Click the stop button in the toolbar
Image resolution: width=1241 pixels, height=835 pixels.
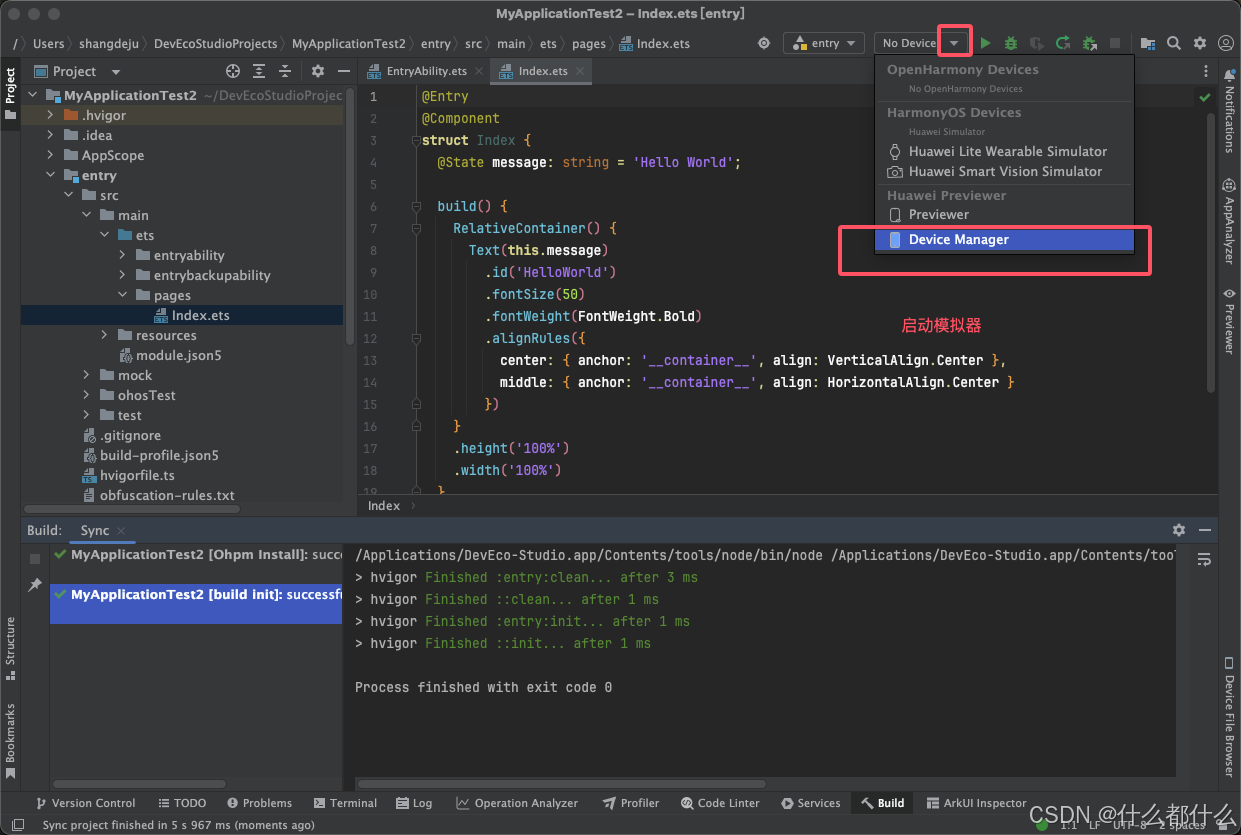1115,43
